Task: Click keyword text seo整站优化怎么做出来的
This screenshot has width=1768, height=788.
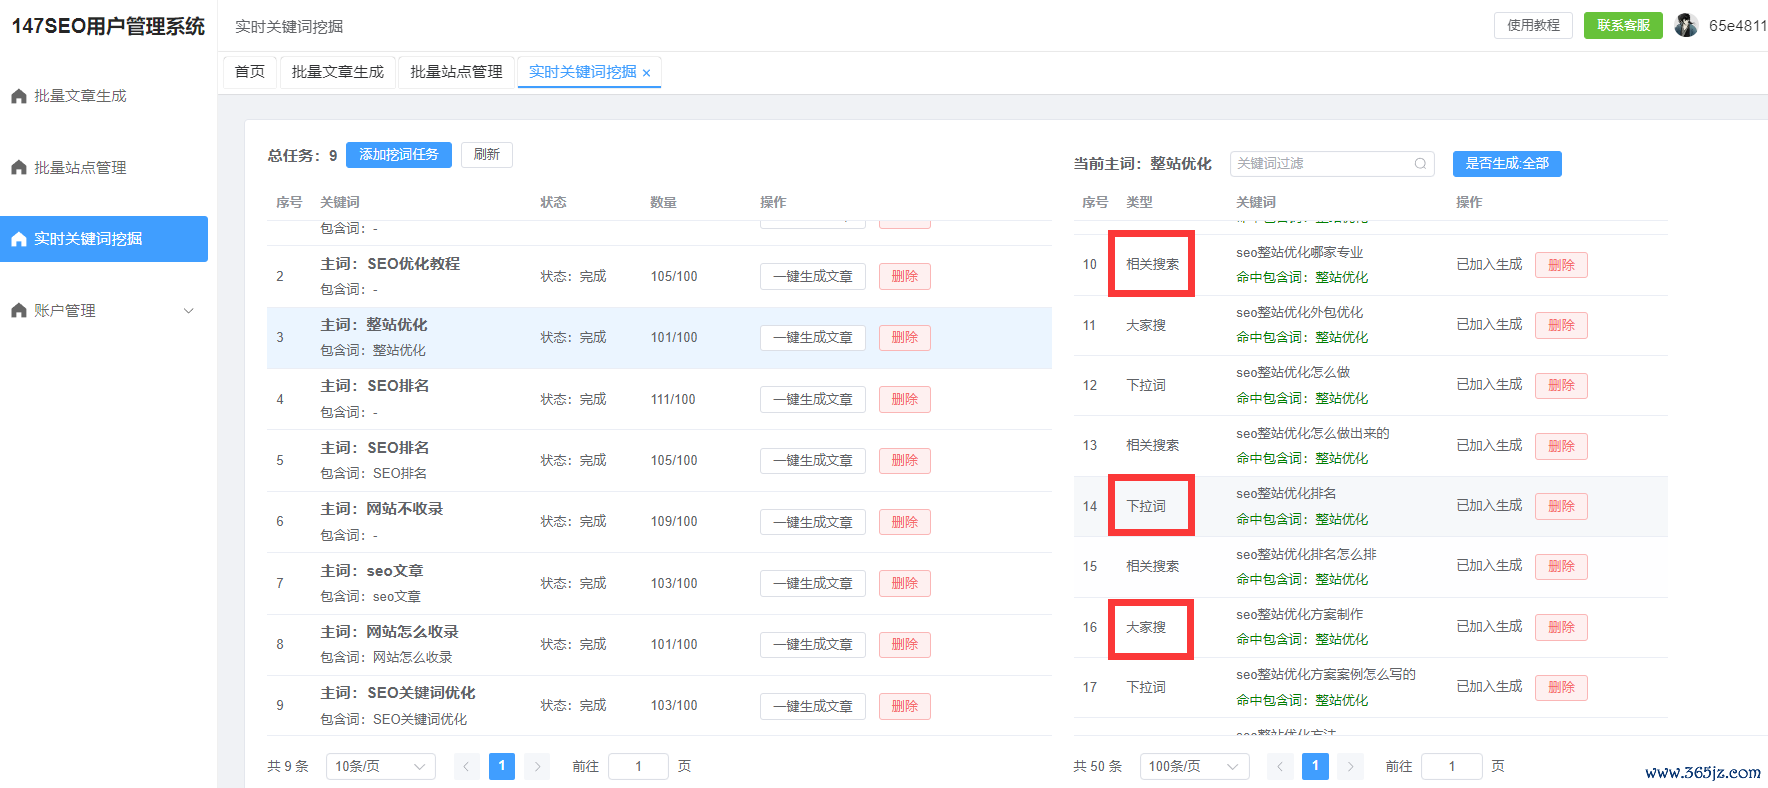Action: point(1313,434)
